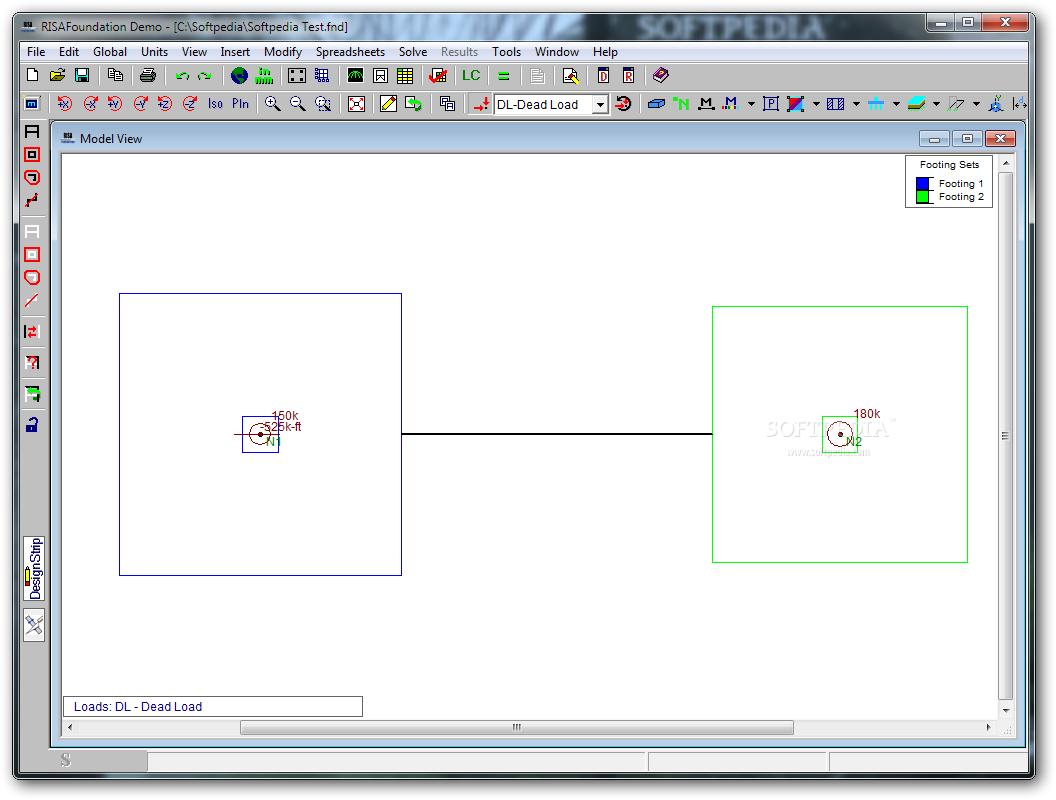1056x800 pixels.
Task: Click the DesignStrip sidebar button
Action: point(34,568)
